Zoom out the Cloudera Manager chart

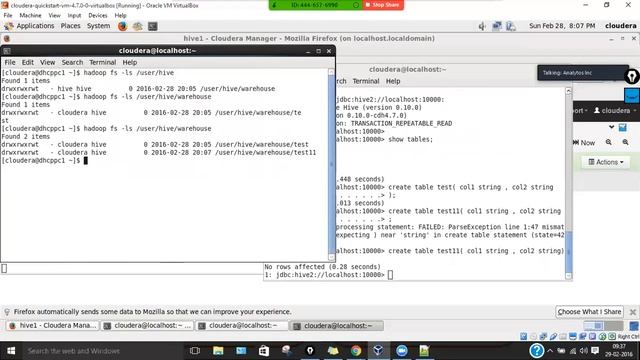[609, 142]
